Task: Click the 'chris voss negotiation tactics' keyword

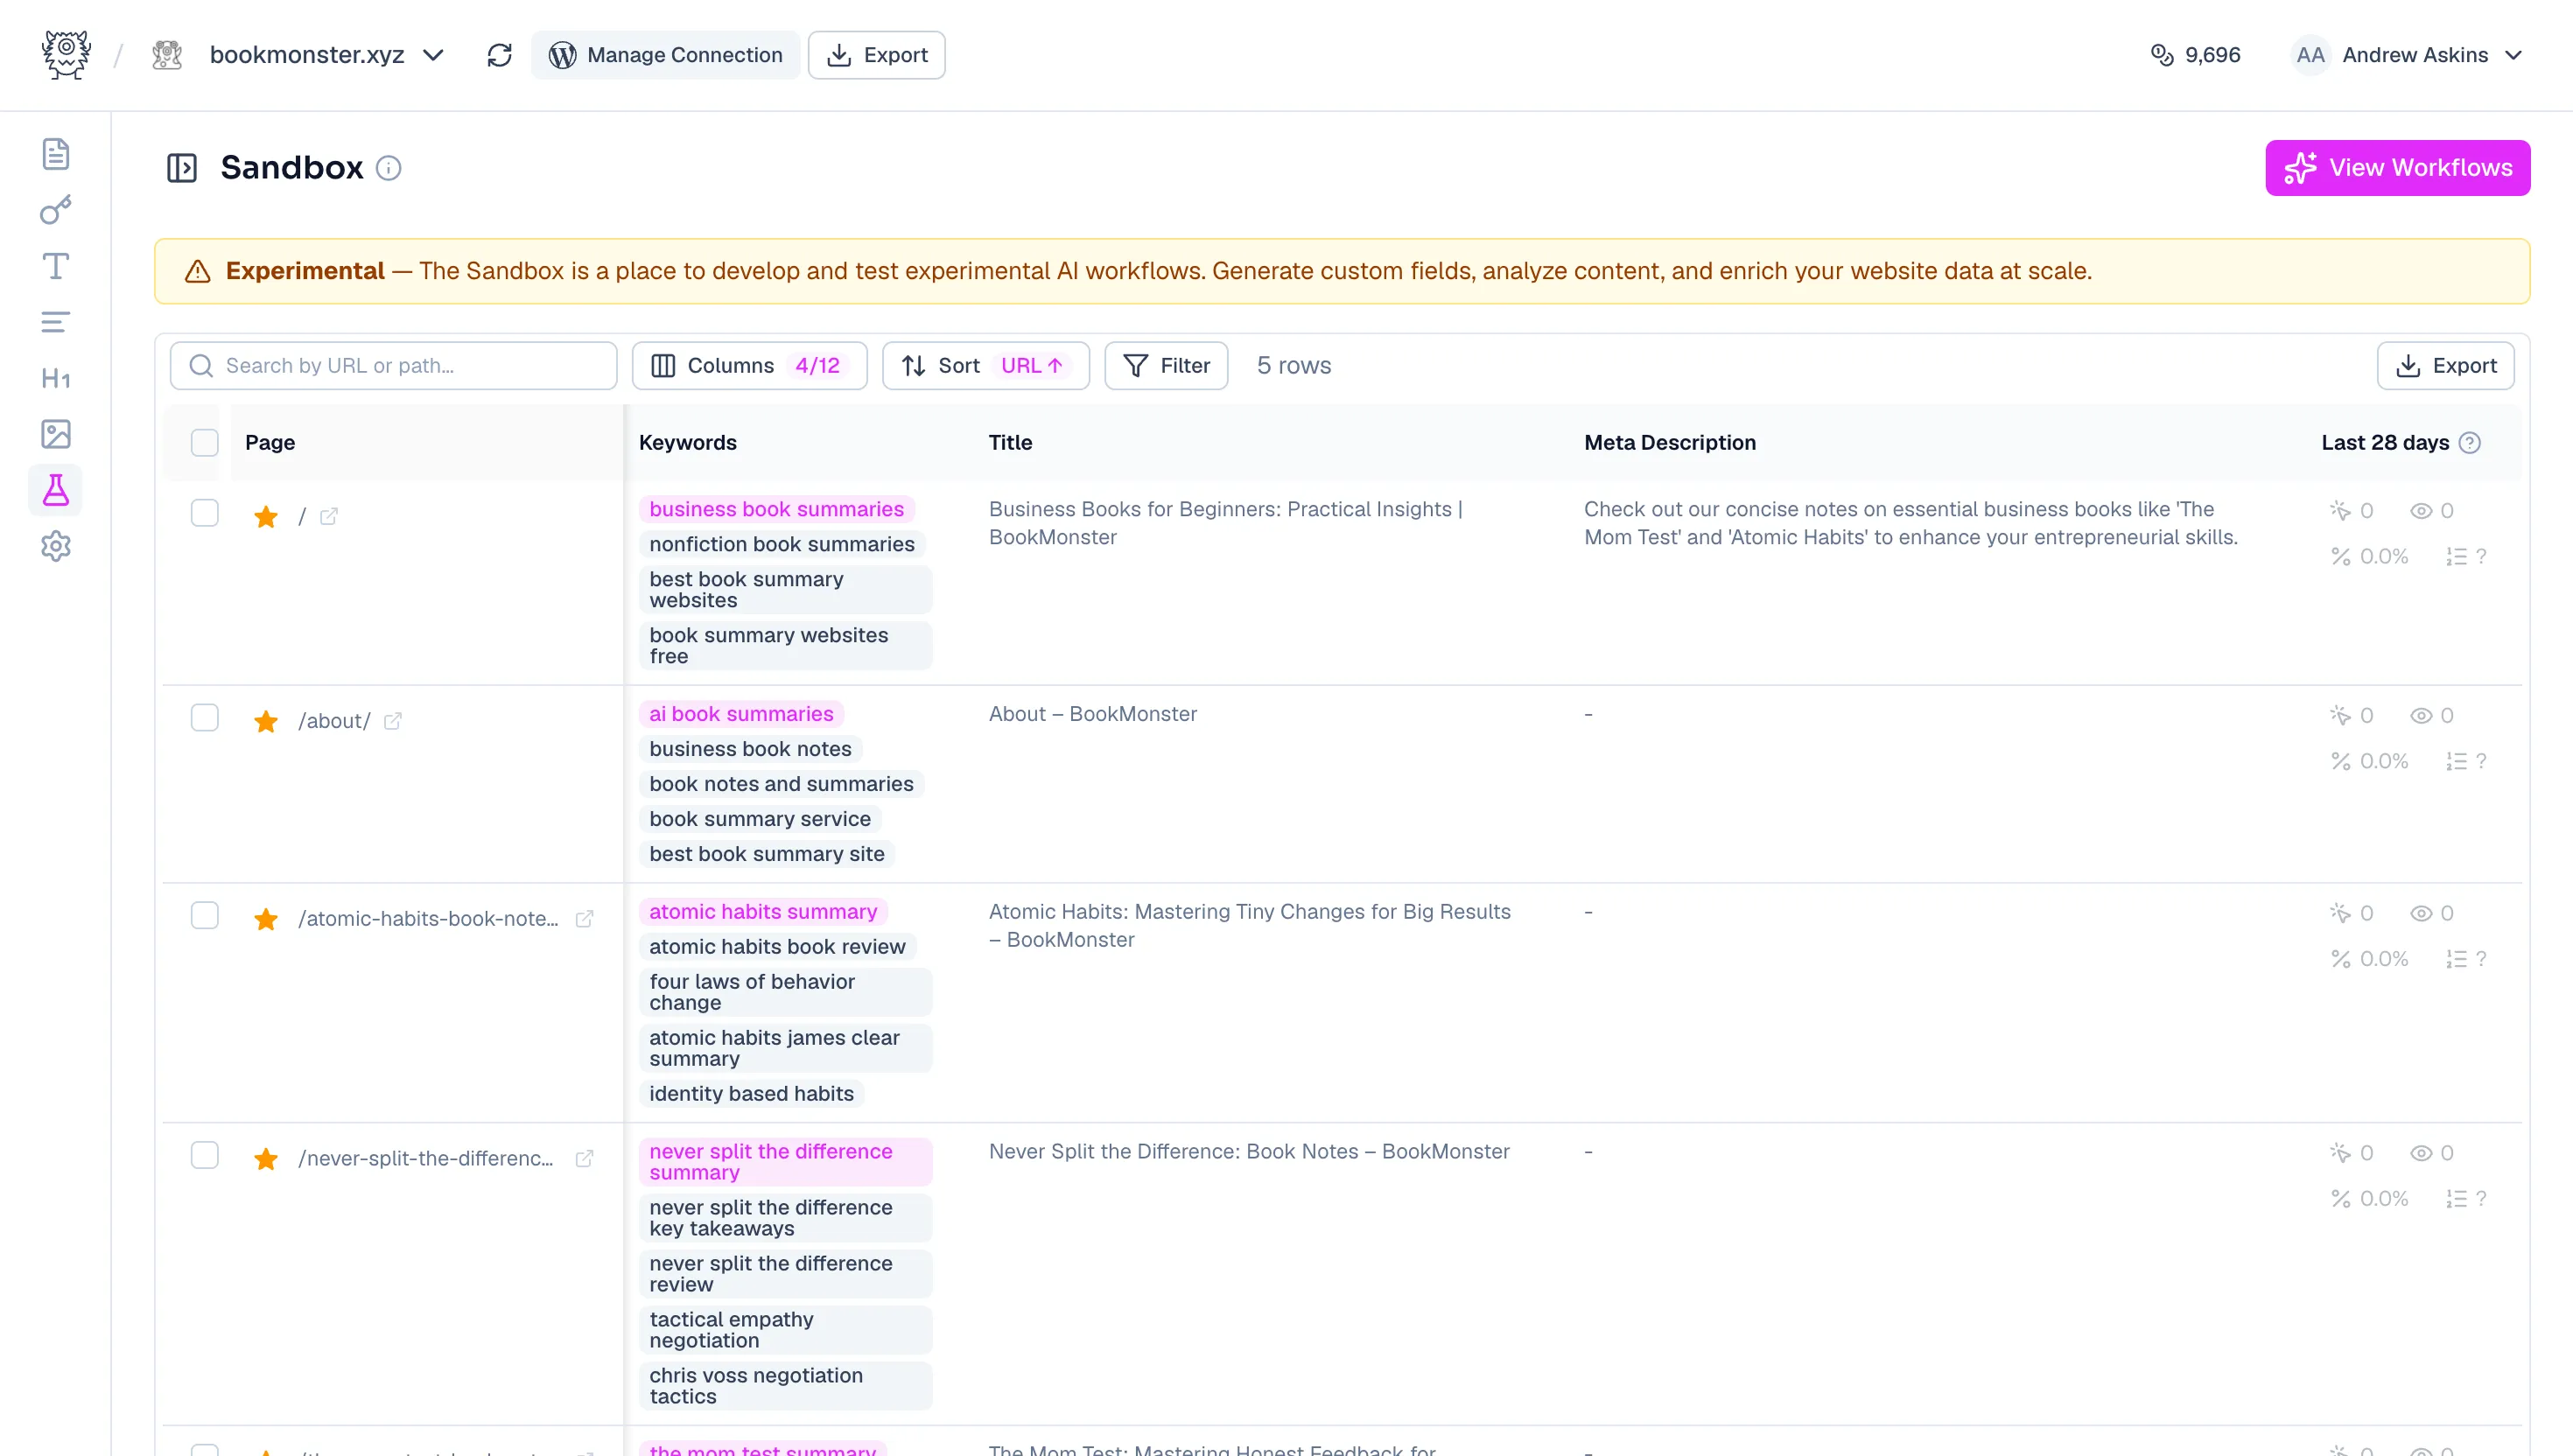Action: [785, 1387]
